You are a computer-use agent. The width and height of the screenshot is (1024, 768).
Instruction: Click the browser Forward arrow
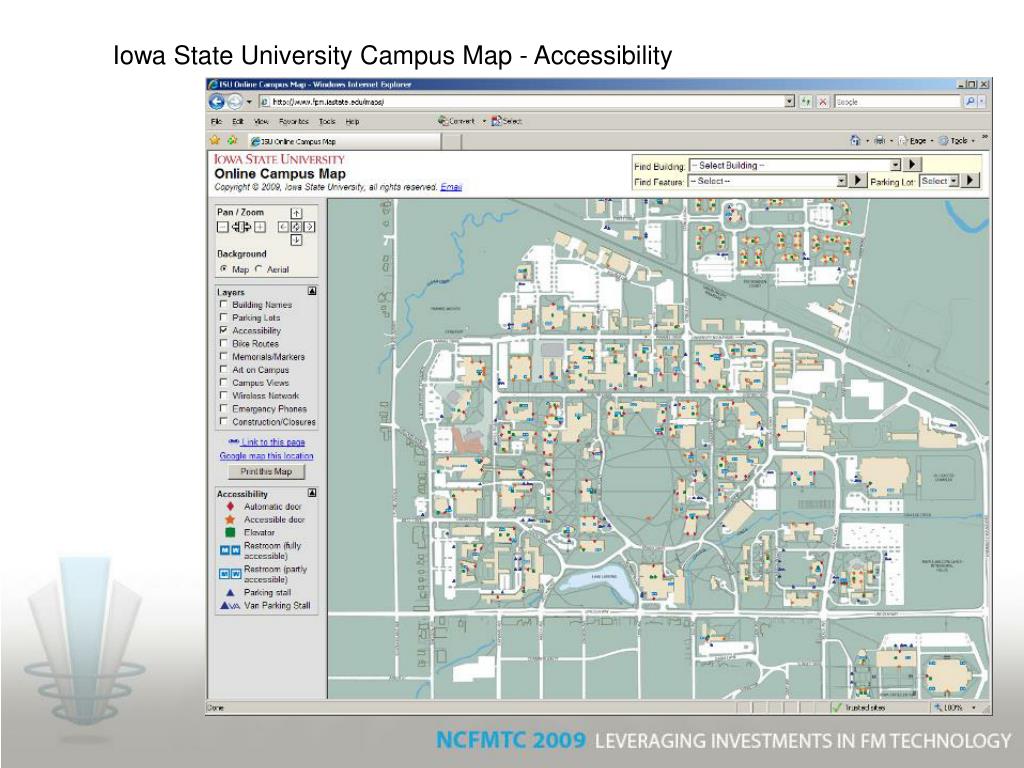tap(234, 102)
